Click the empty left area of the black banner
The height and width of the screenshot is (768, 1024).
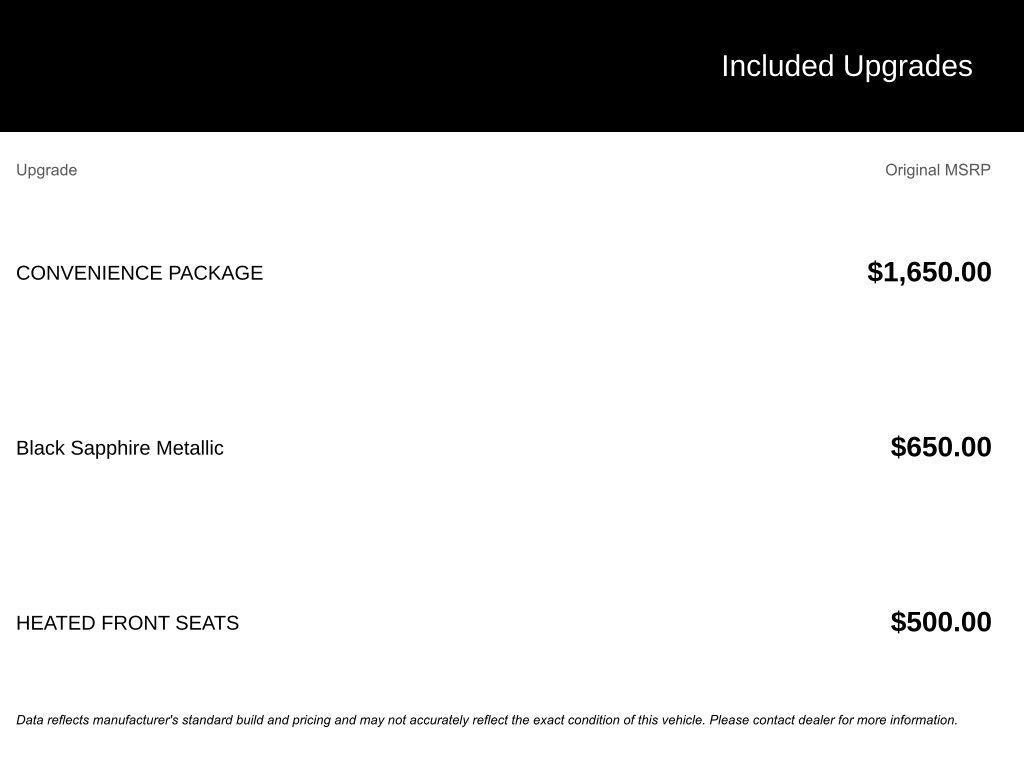point(300,66)
